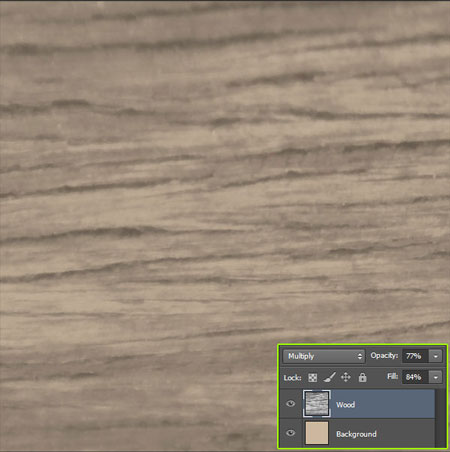Open the Multiply blend mode dropdown

[324, 356]
